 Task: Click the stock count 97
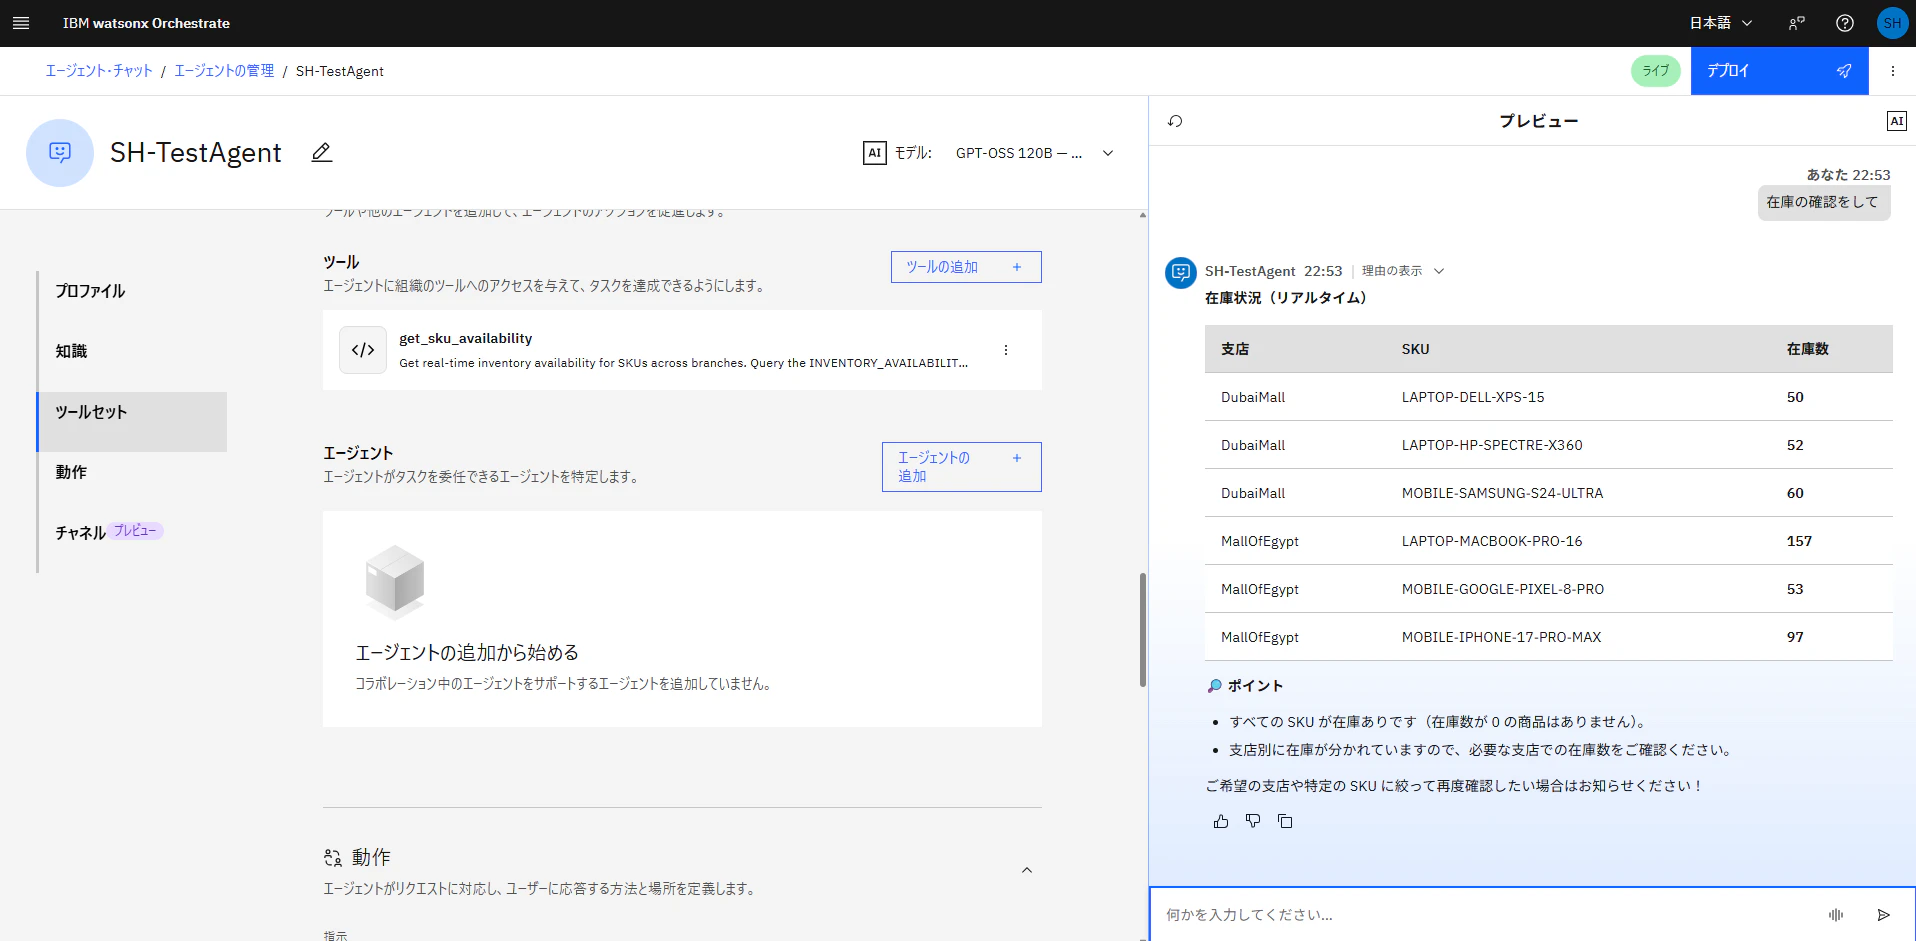(x=1795, y=637)
